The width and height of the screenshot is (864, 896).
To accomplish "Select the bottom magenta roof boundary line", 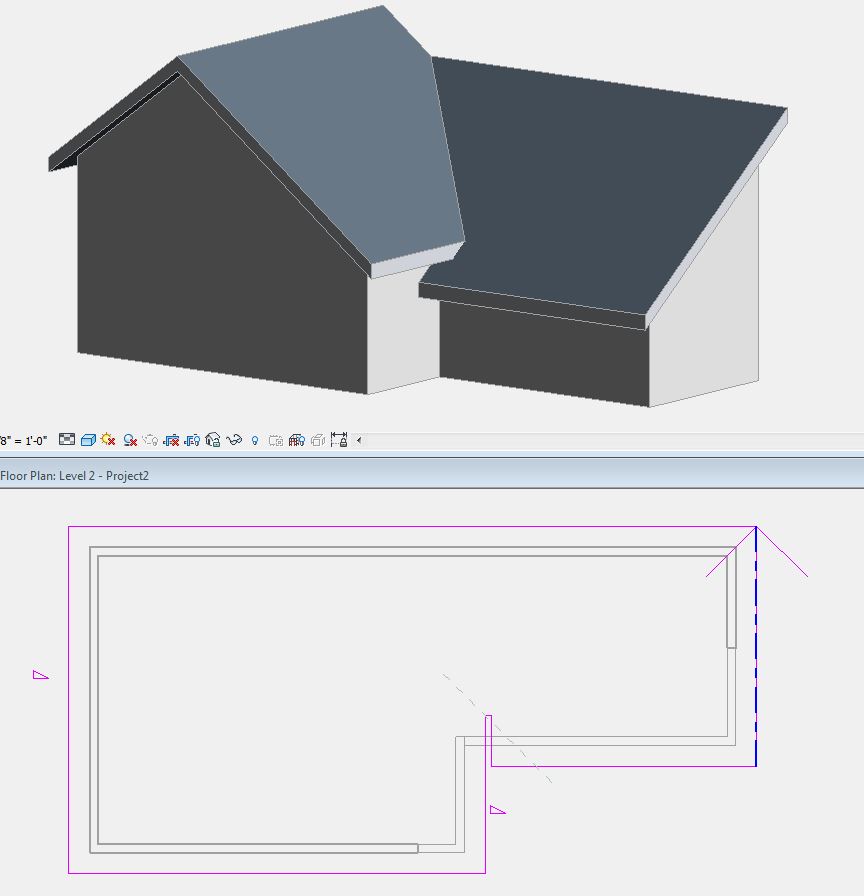I will point(277,873).
